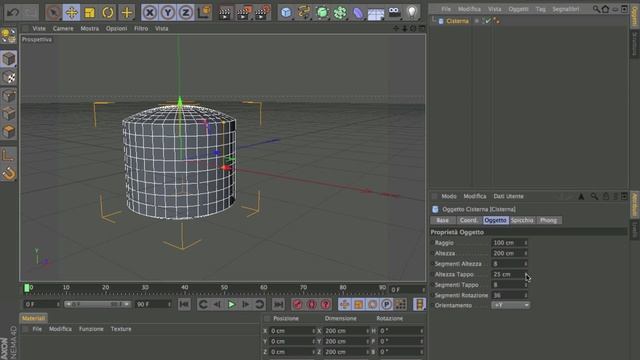Image resolution: width=640 pixels, height=360 pixels.
Task: Click the Segmenti Altezza stepper arrows
Action: 526,264
